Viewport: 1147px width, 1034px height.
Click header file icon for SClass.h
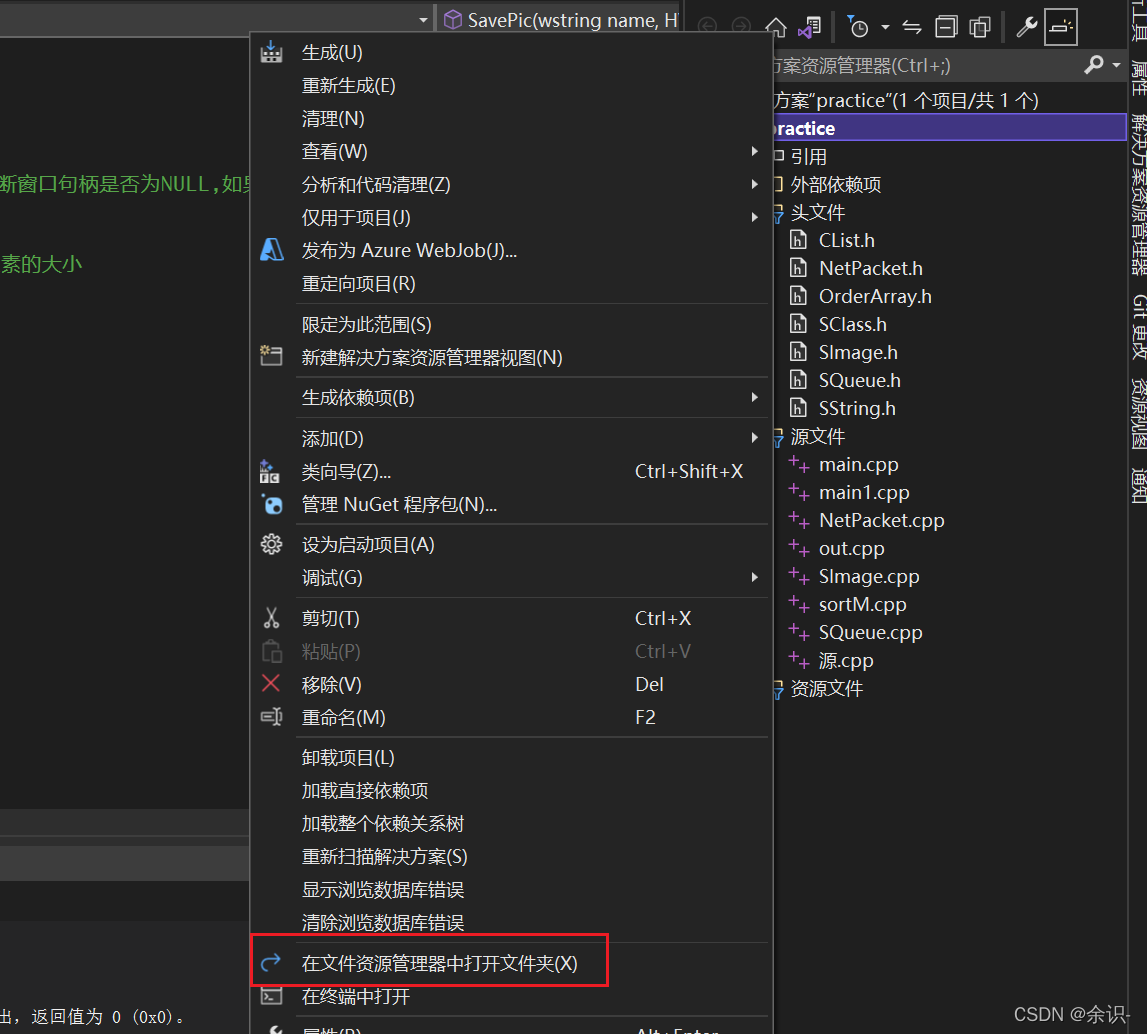point(798,324)
